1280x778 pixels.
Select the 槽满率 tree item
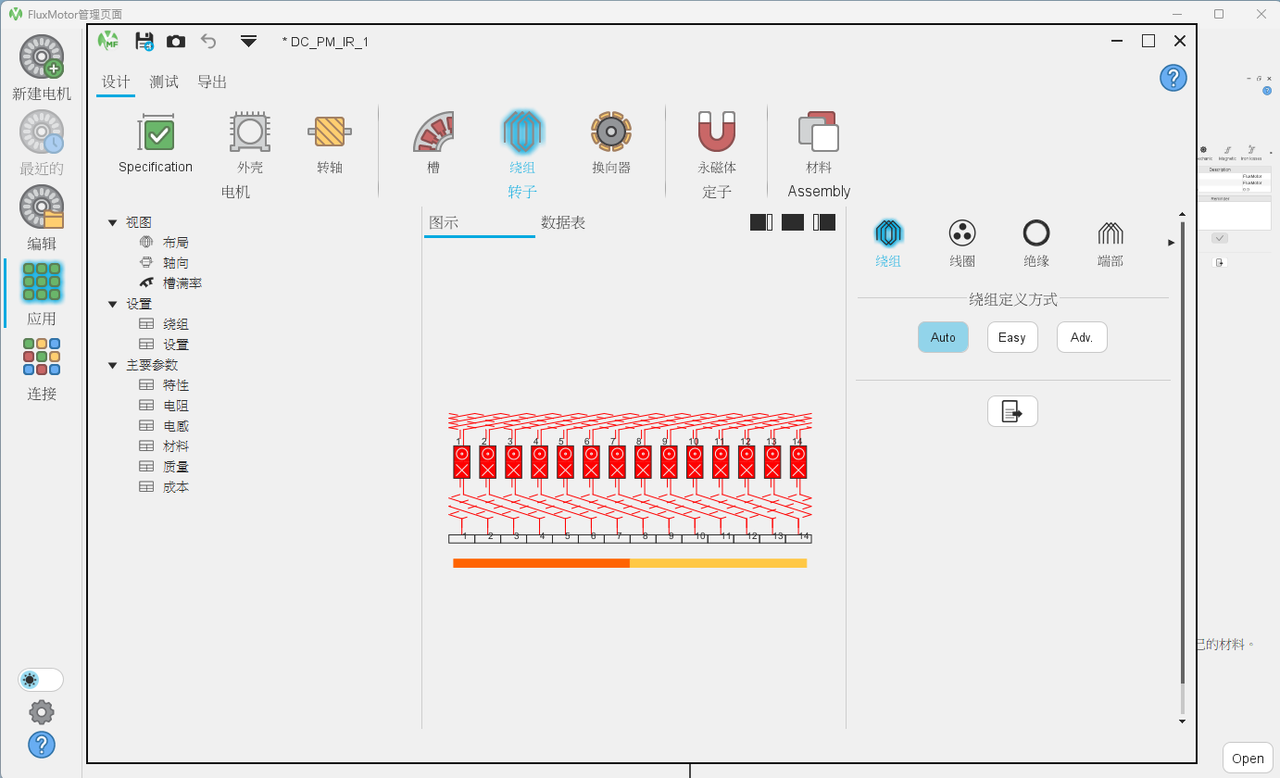coord(182,283)
